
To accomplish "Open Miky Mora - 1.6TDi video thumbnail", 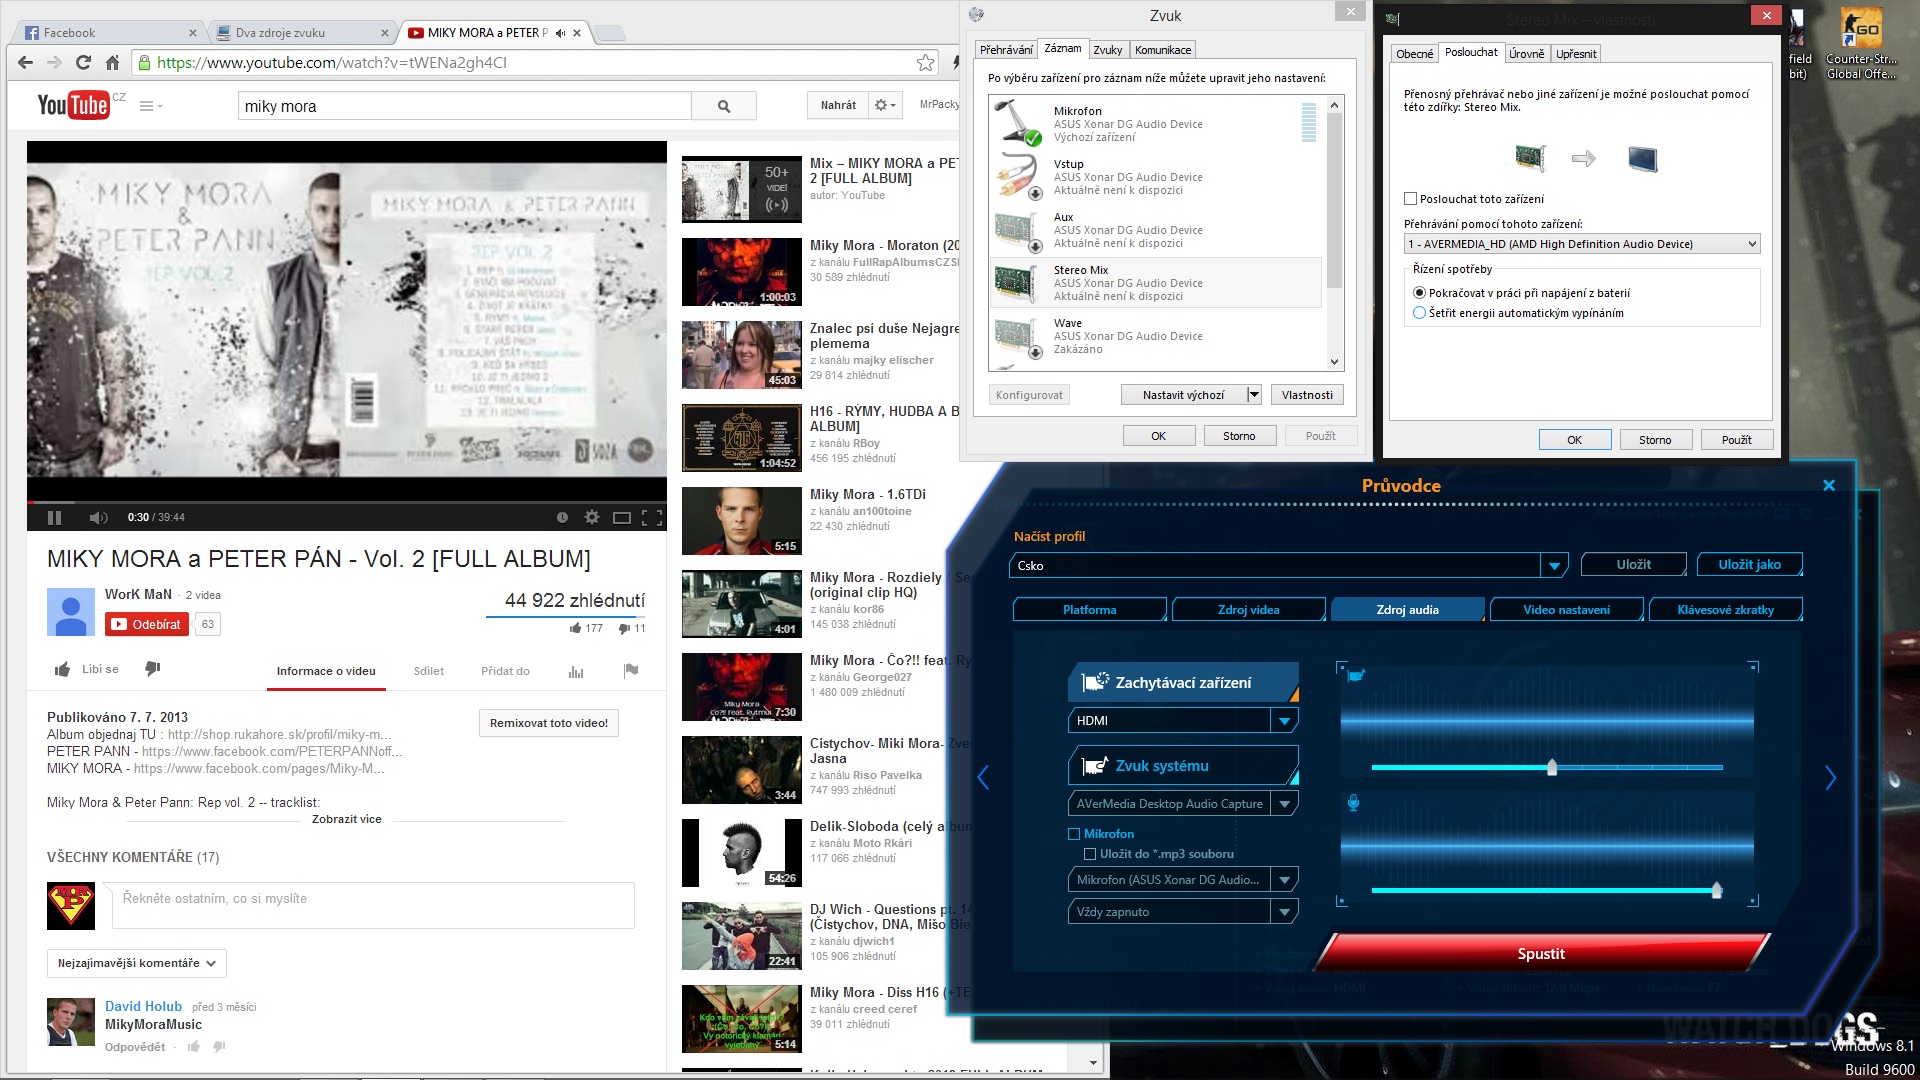I will [742, 521].
